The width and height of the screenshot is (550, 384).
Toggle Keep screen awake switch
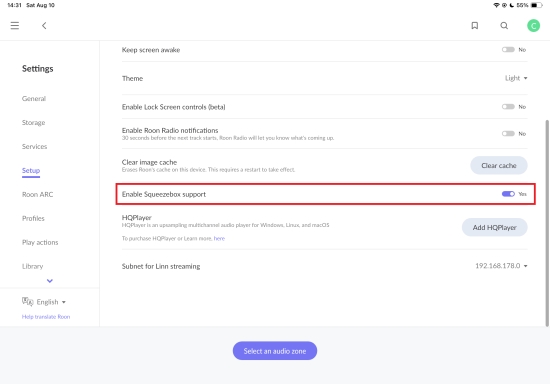(508, 50)
